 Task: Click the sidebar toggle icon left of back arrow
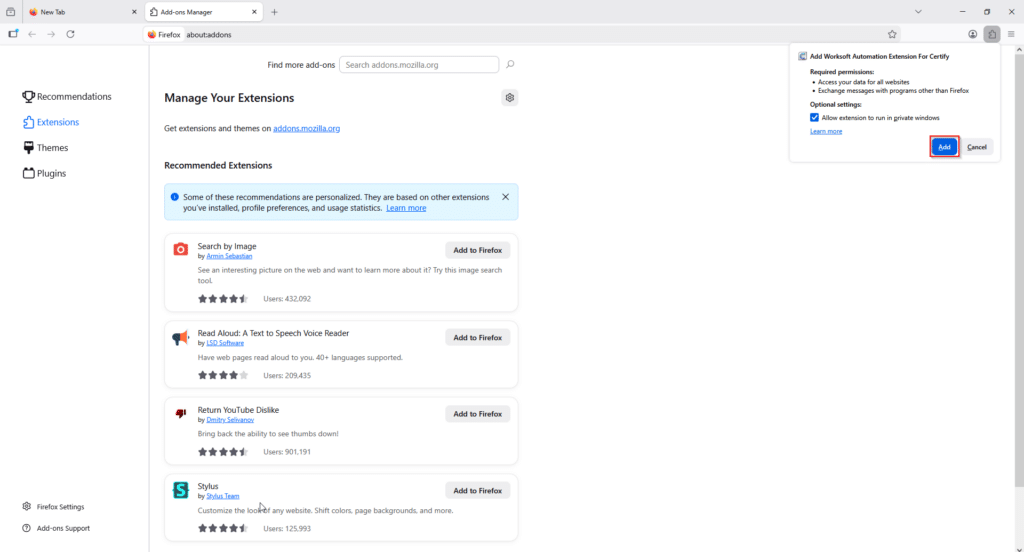pos(13,35)
